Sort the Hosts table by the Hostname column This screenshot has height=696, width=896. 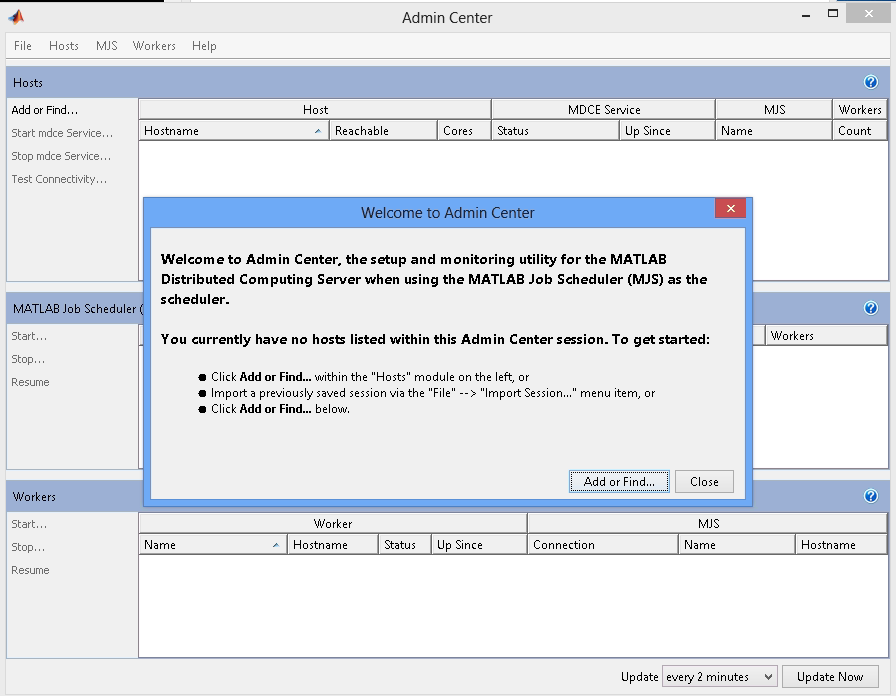tap(234, 131)
